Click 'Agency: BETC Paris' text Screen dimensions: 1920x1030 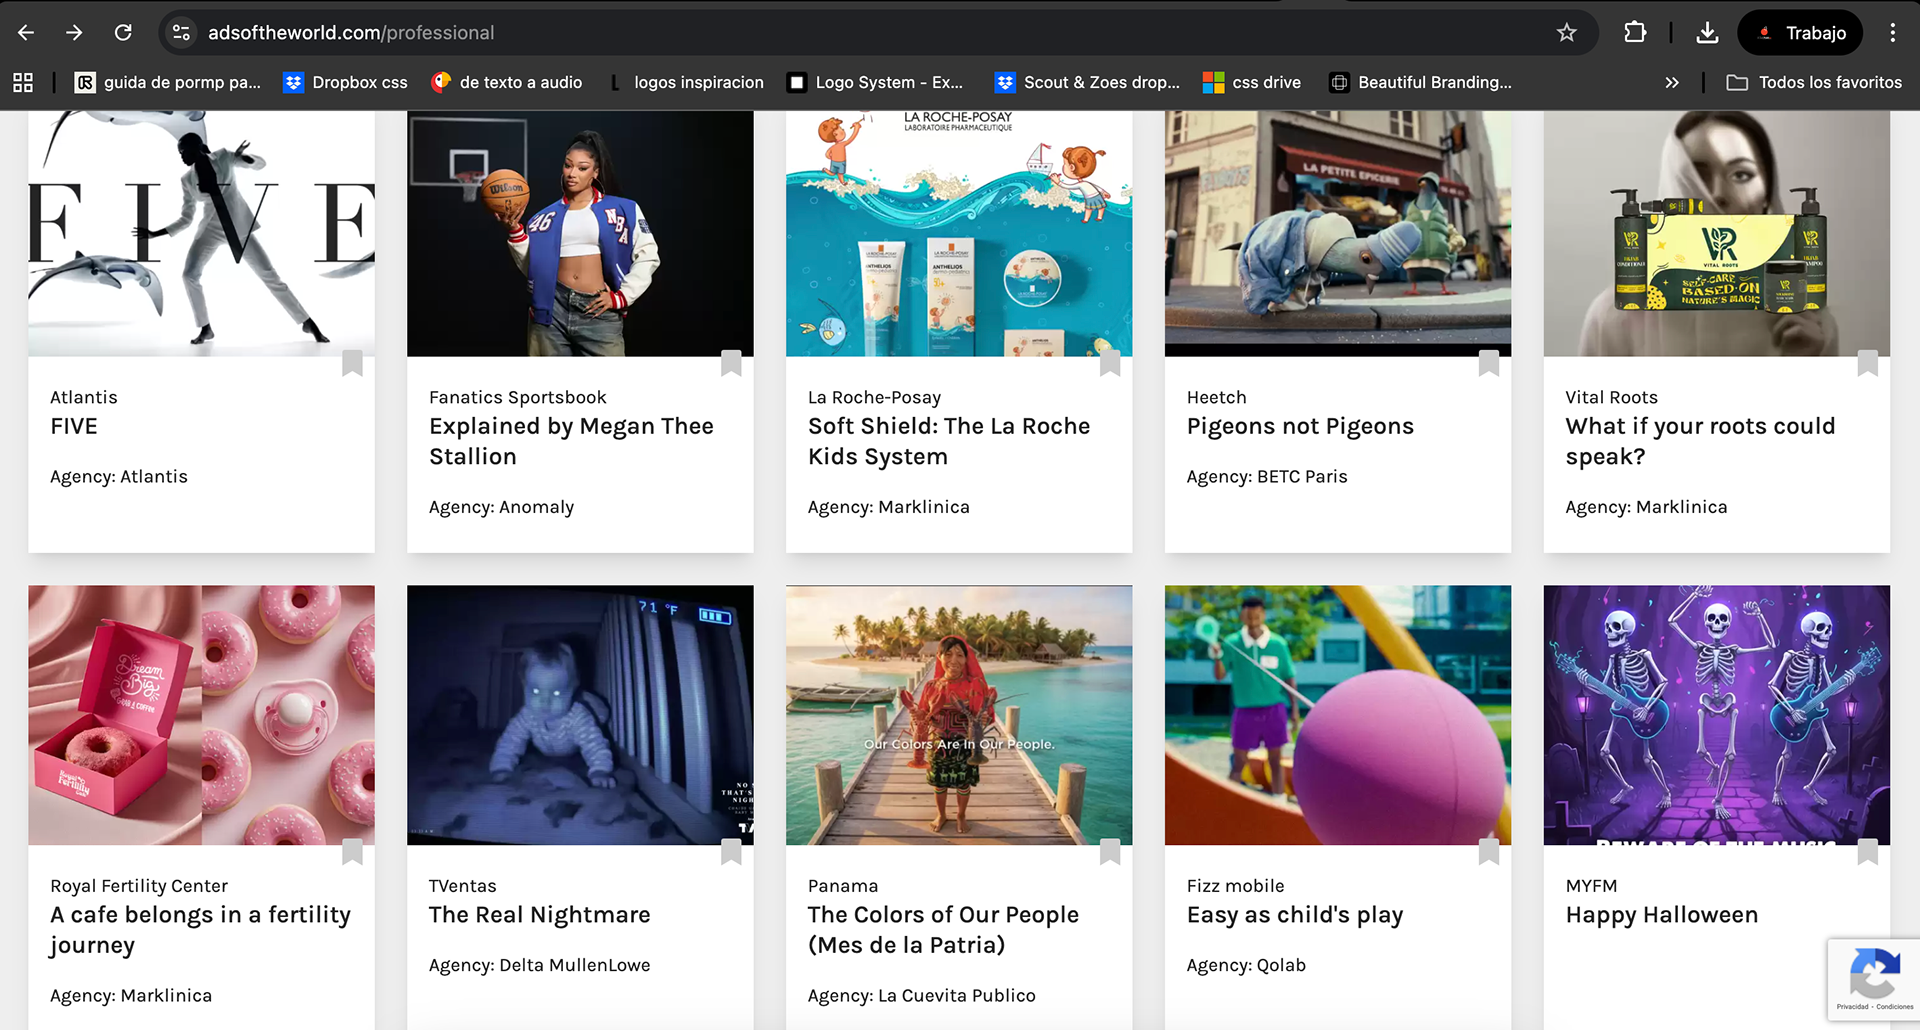click(1267, 477)
